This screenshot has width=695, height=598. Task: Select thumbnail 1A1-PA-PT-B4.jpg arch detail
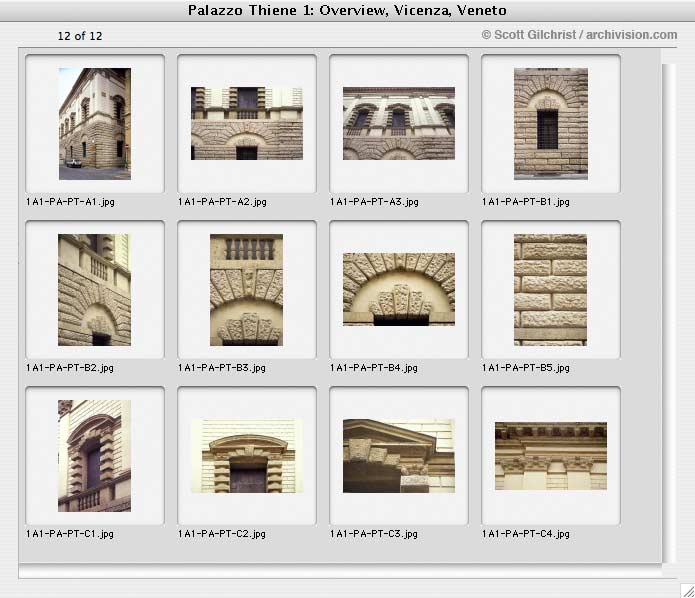(x=399, y=289)
